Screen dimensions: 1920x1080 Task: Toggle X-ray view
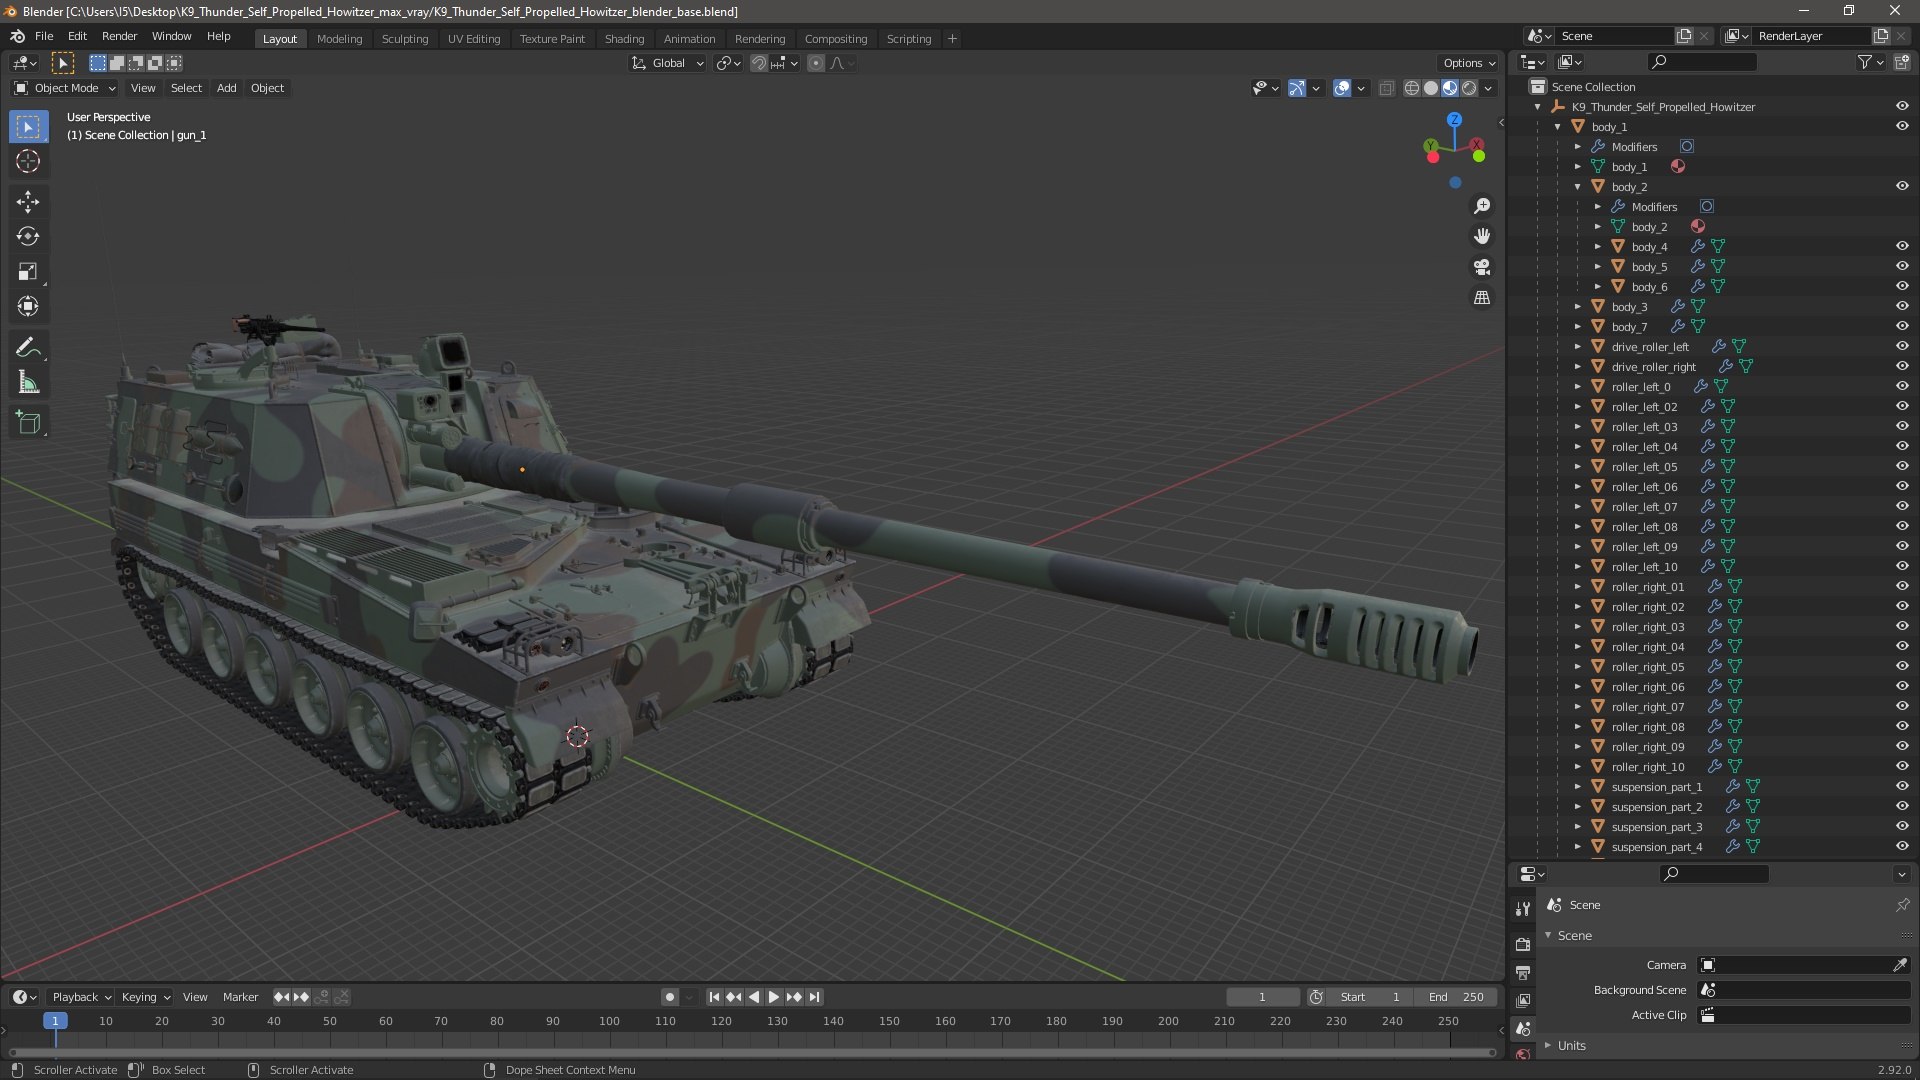pos(1386,88)
